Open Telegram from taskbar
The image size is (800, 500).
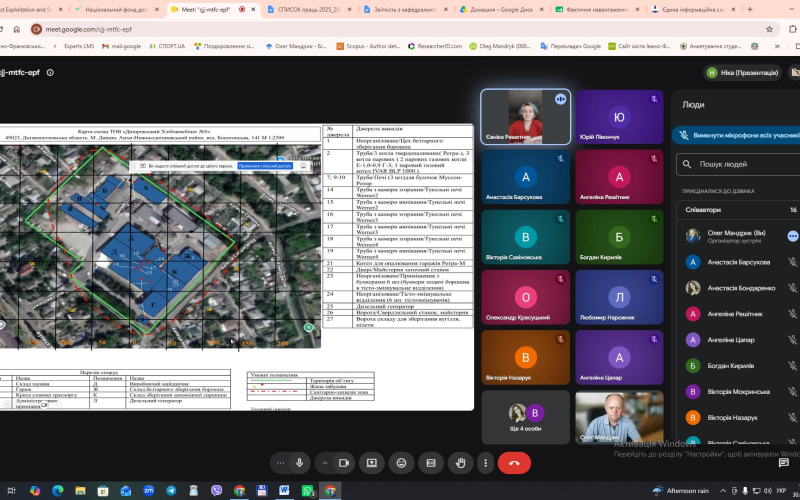(171, 491)
